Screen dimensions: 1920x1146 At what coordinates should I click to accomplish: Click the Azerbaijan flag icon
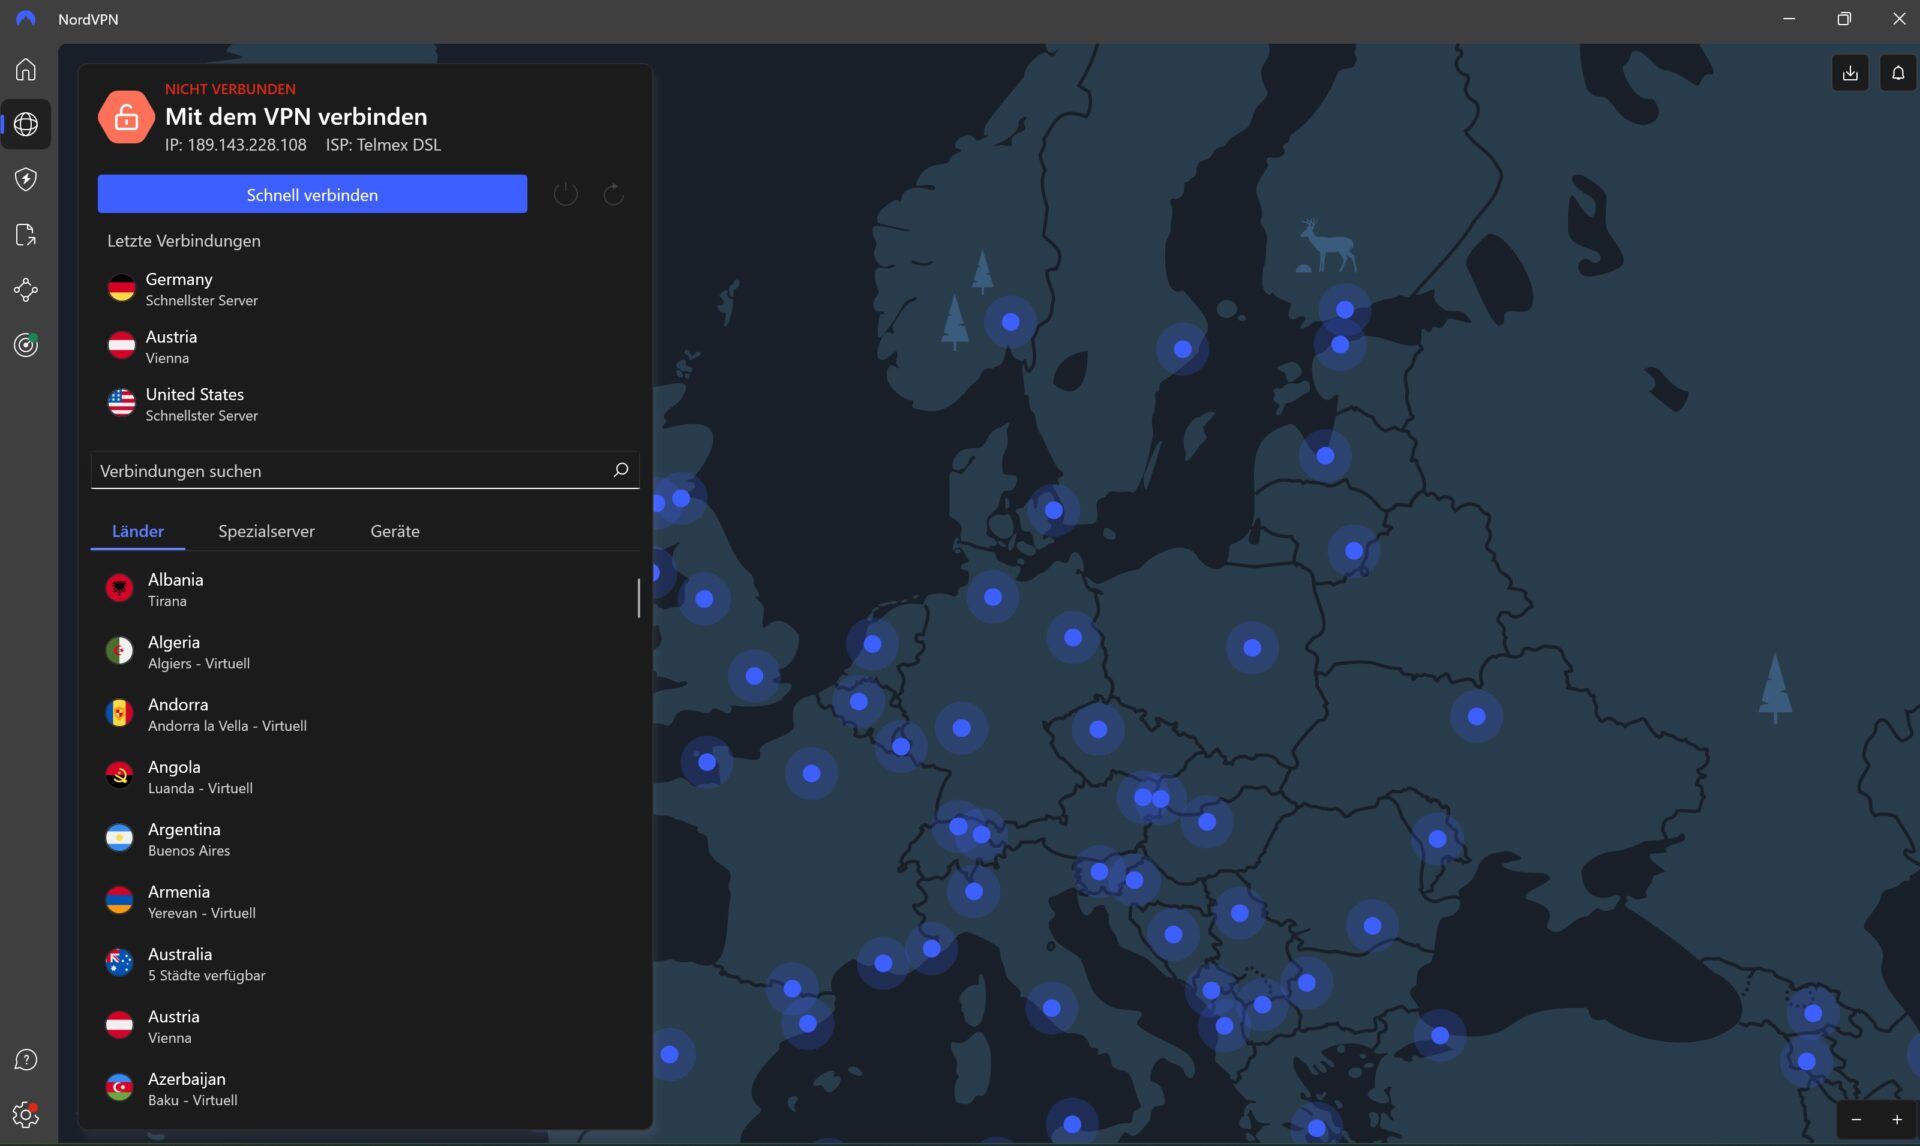pyautogui.click(x=119, y=1087)
